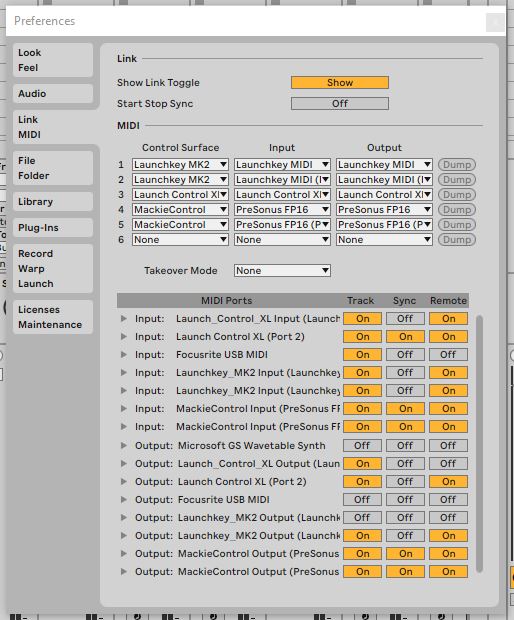
Task: Open Input dropdown in row 1
Action: tap(282, 164)
